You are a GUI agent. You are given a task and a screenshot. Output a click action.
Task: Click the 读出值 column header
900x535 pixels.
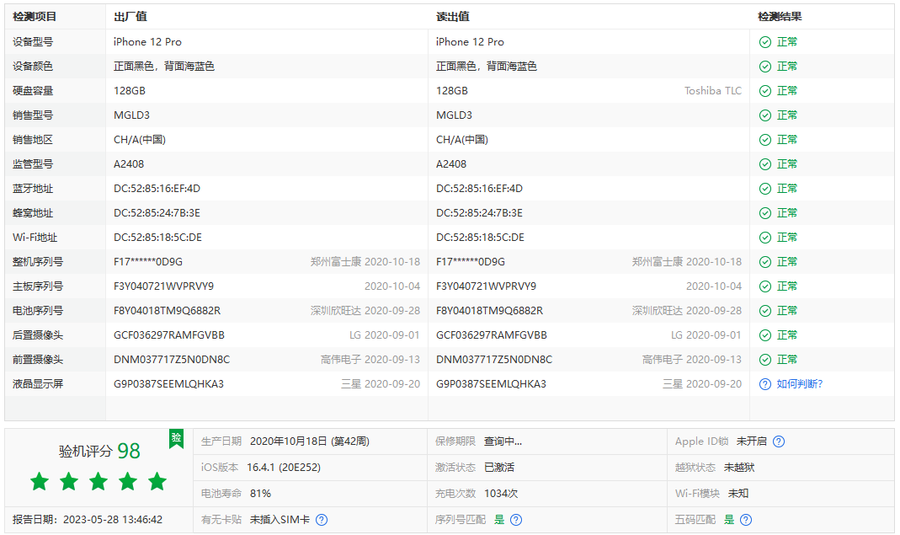pyautogui.click(x=452, y=17)
